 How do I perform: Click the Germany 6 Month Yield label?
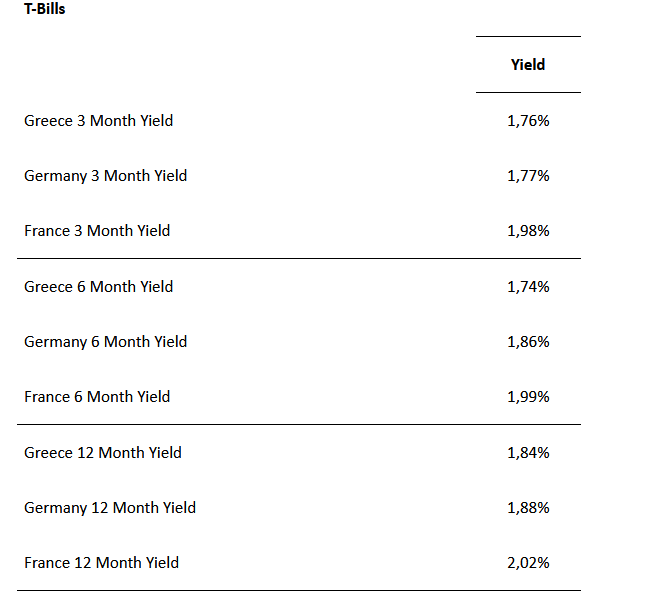click(105, 342)
